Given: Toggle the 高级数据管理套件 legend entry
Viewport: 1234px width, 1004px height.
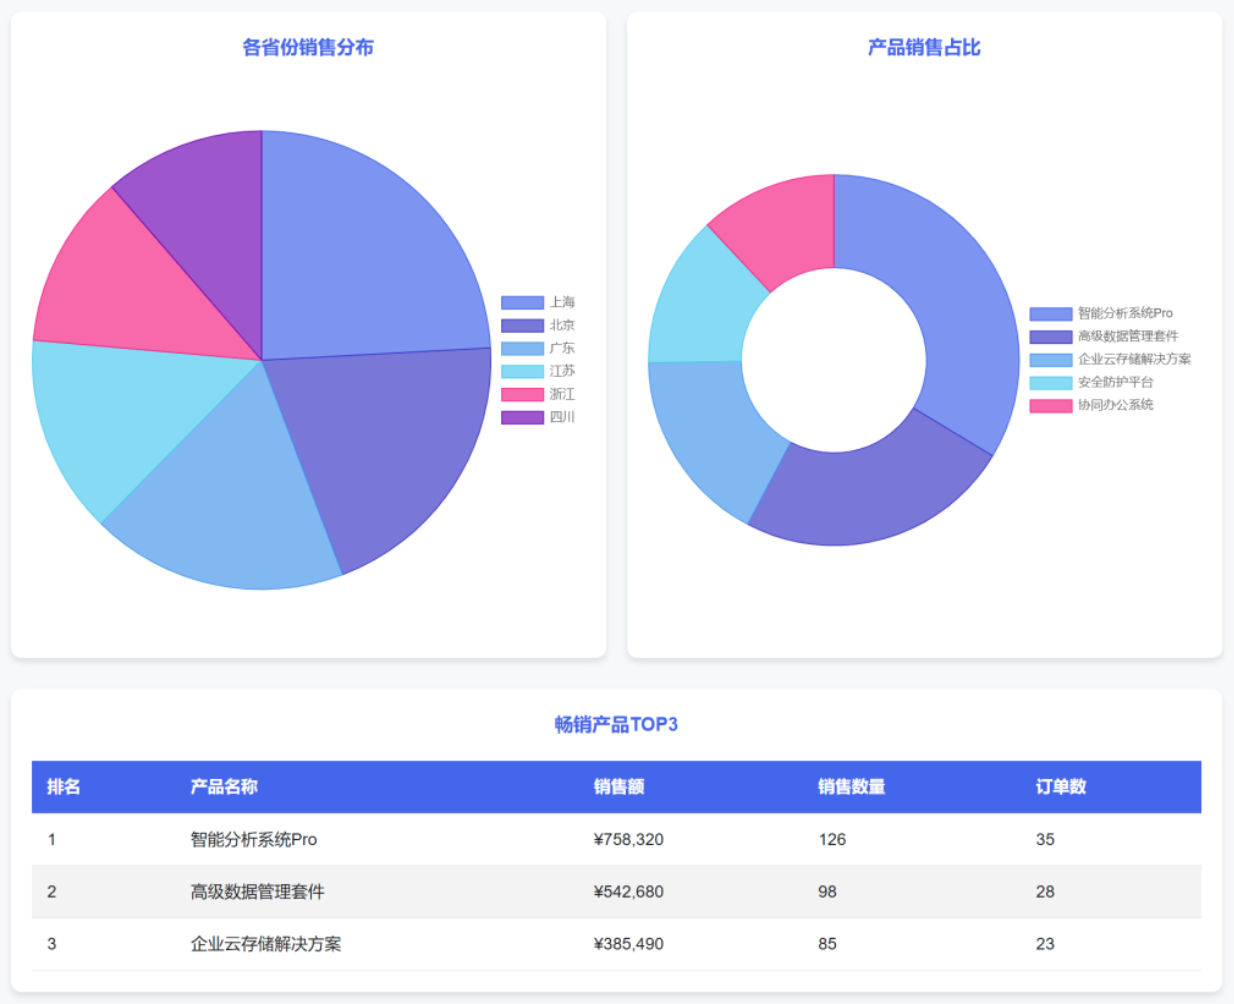Looking at the screenshot, I should coord(1104,336).
